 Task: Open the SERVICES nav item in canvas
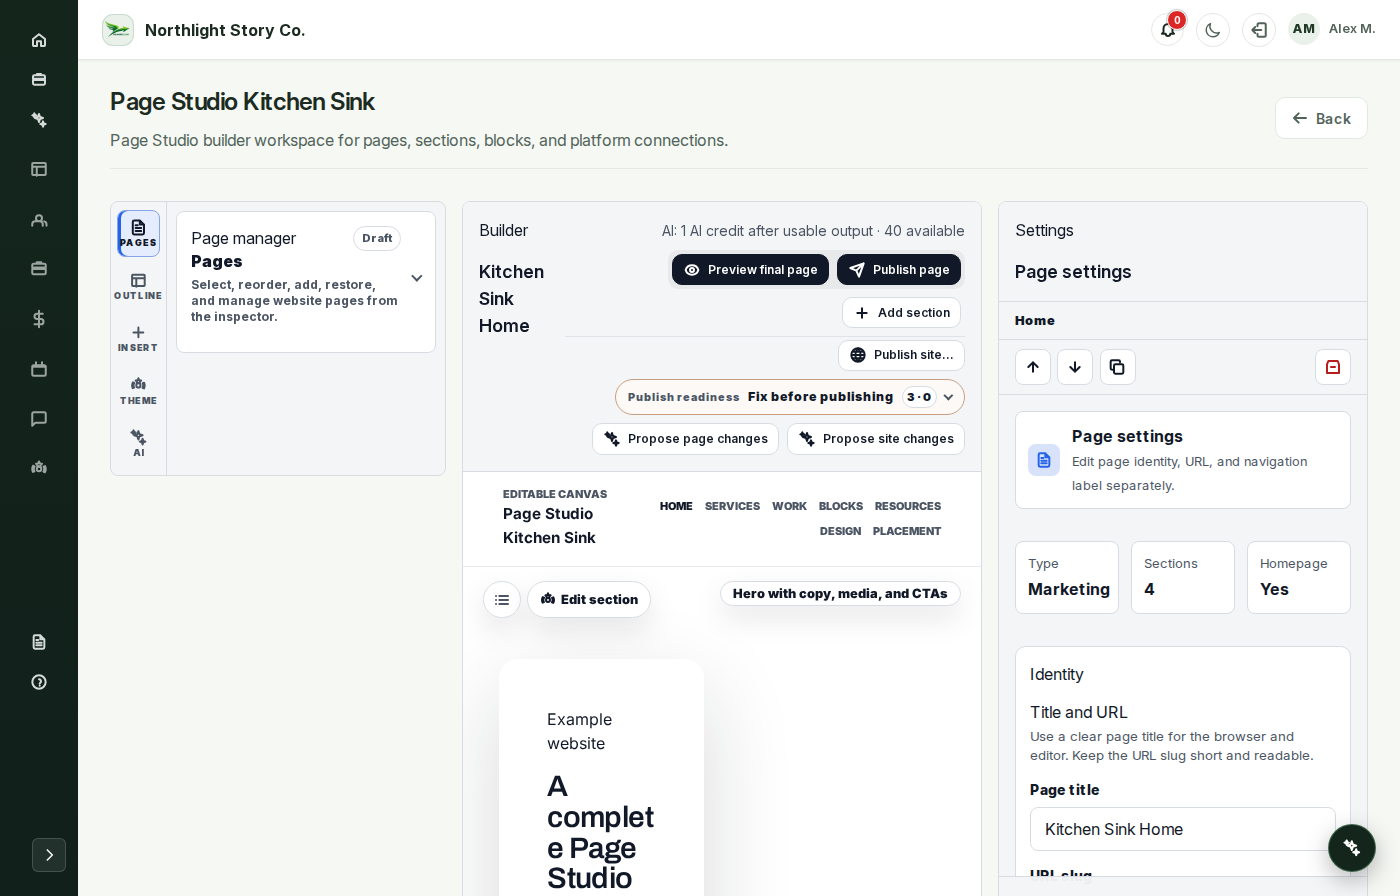click(732, 506)
